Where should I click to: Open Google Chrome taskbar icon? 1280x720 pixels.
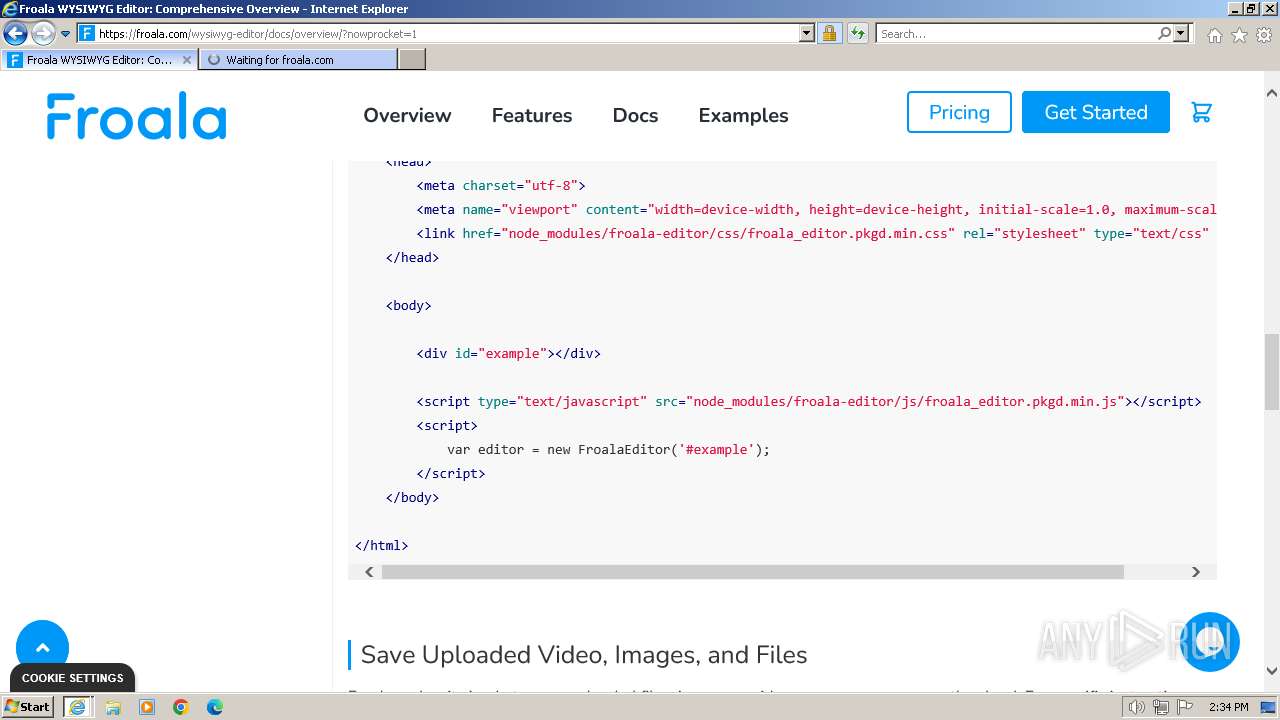181,707
